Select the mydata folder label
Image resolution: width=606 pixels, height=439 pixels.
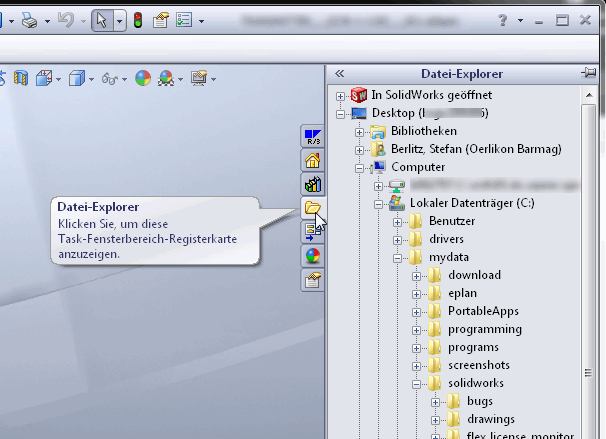(449, 257)
